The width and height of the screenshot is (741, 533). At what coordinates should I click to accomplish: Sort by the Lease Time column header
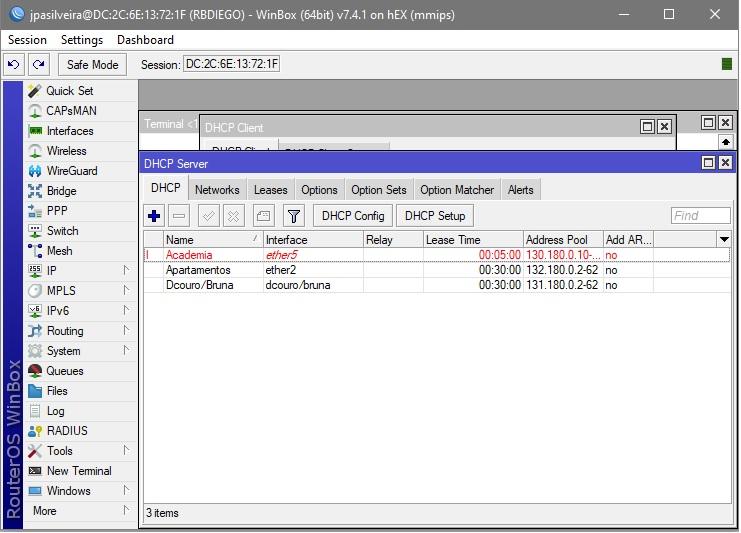tap(473, 240)
